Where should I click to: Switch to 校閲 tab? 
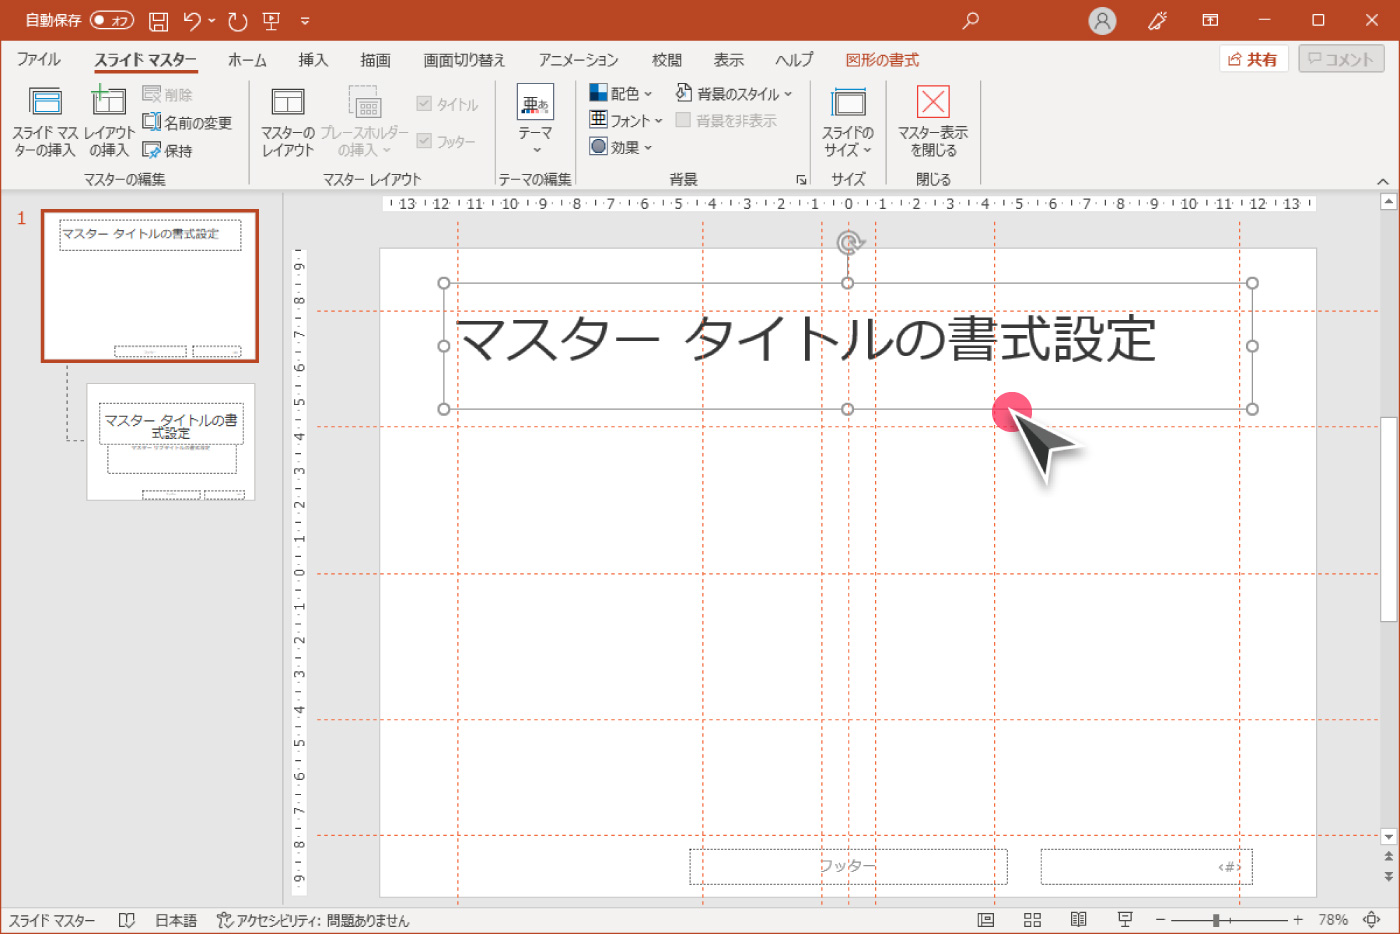(666, 60)
